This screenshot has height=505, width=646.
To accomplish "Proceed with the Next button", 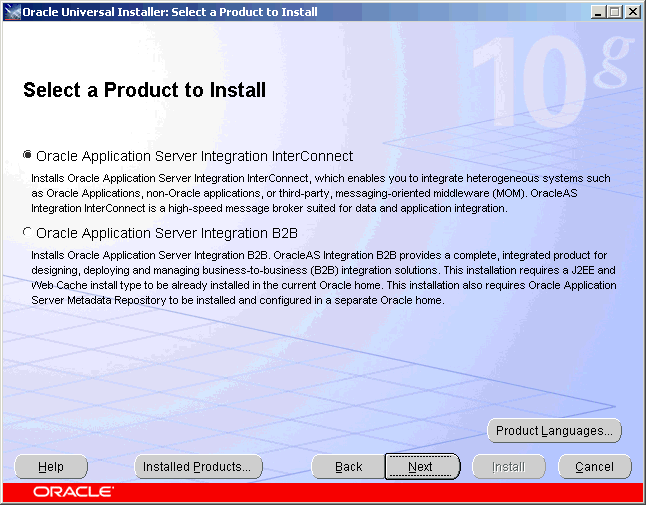I will pos(422,467).
